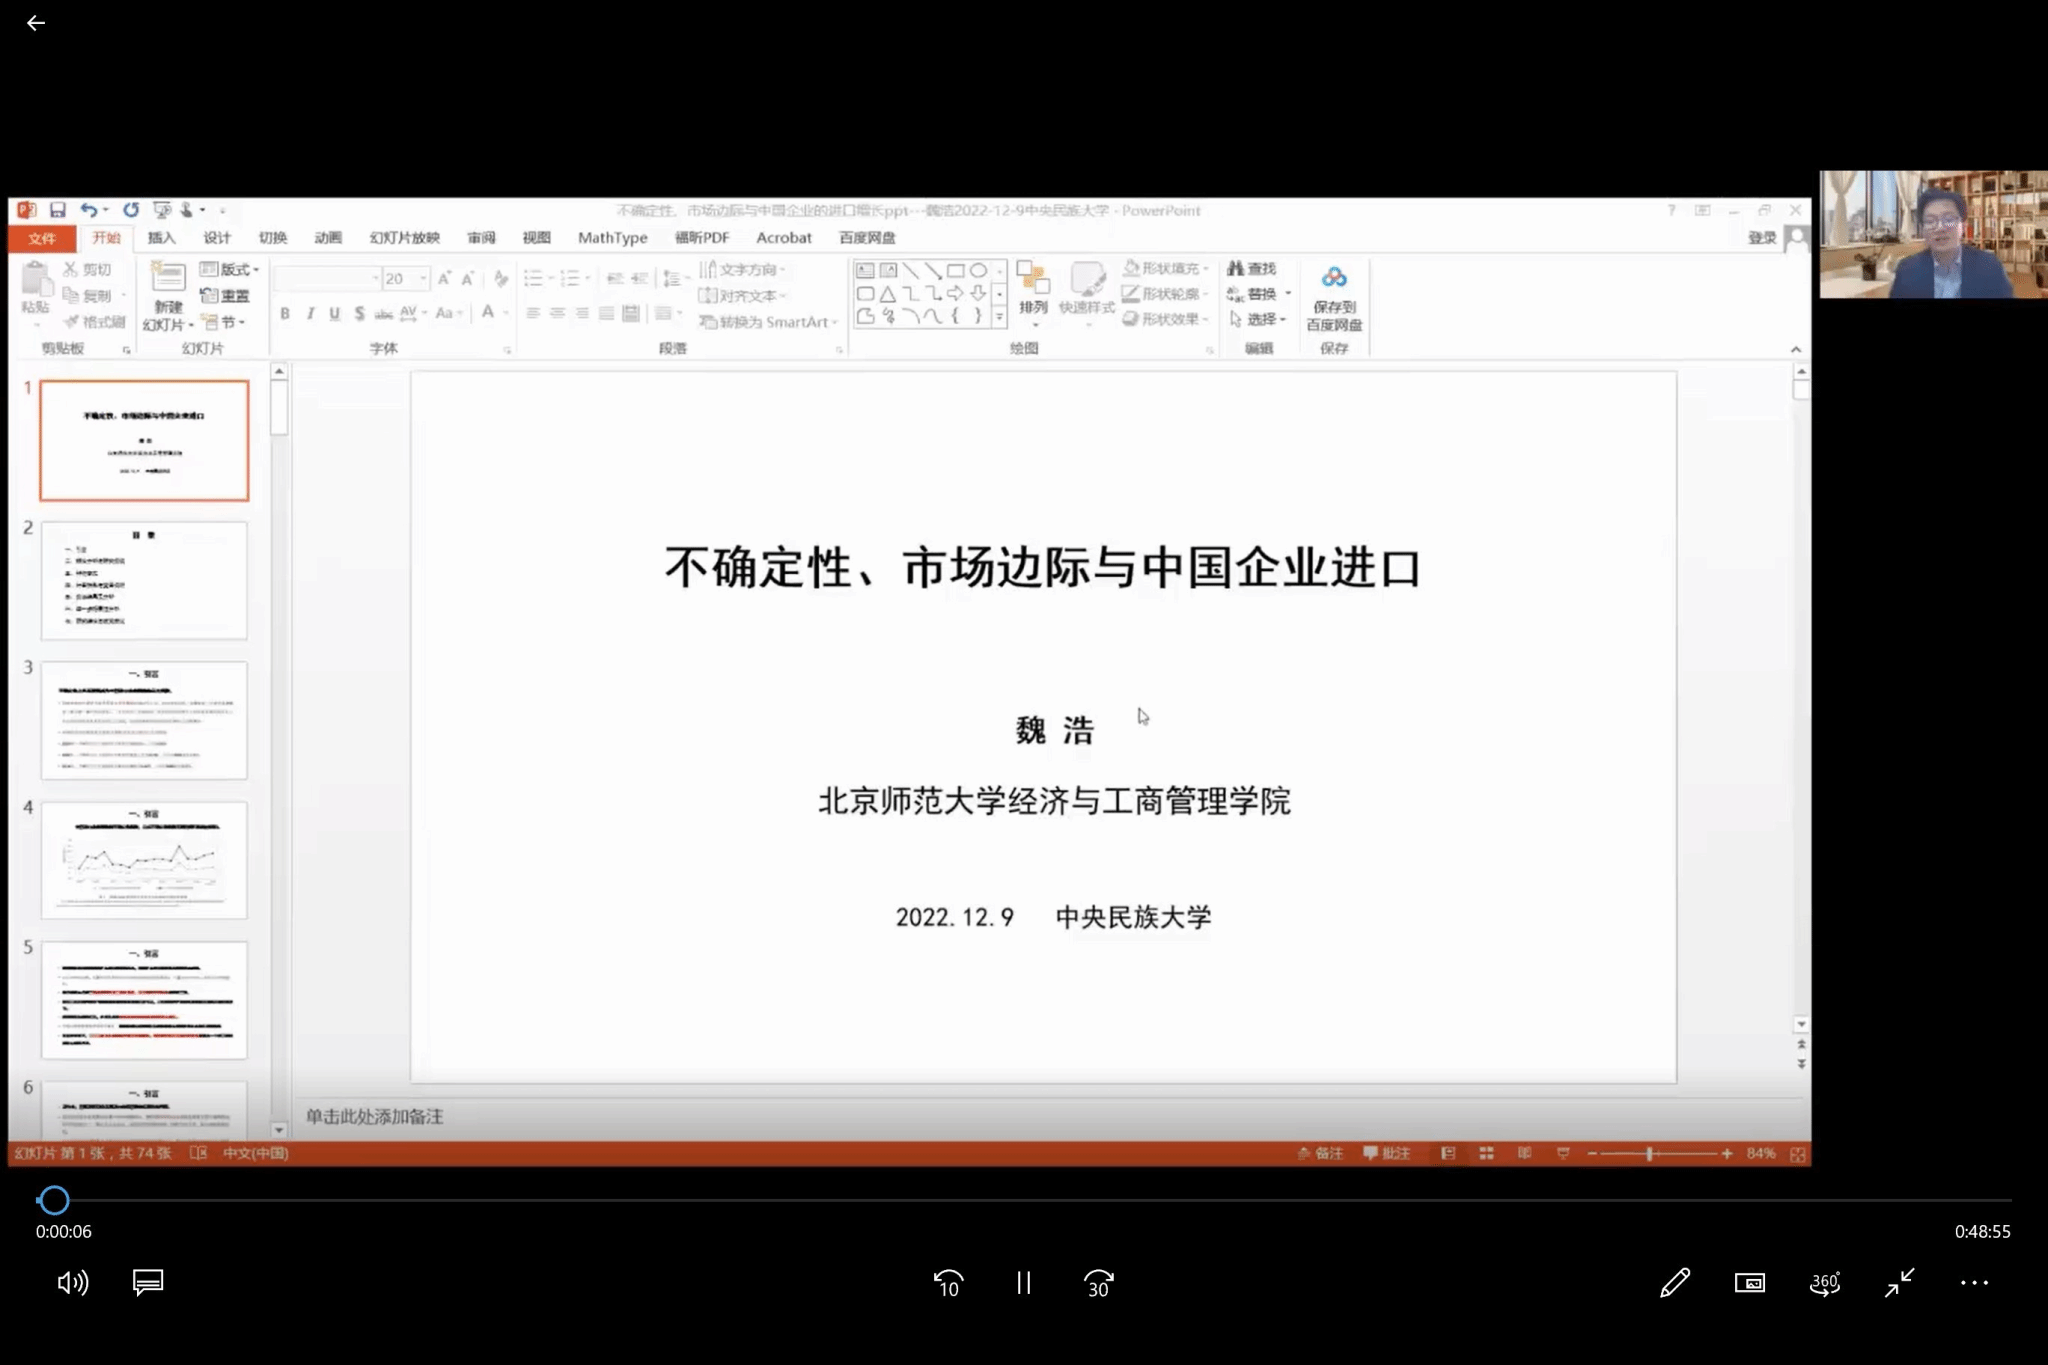Toggle italic formatting in the ribbon
Viewport: 2048px width, 1365px height.
click(310, 314)
